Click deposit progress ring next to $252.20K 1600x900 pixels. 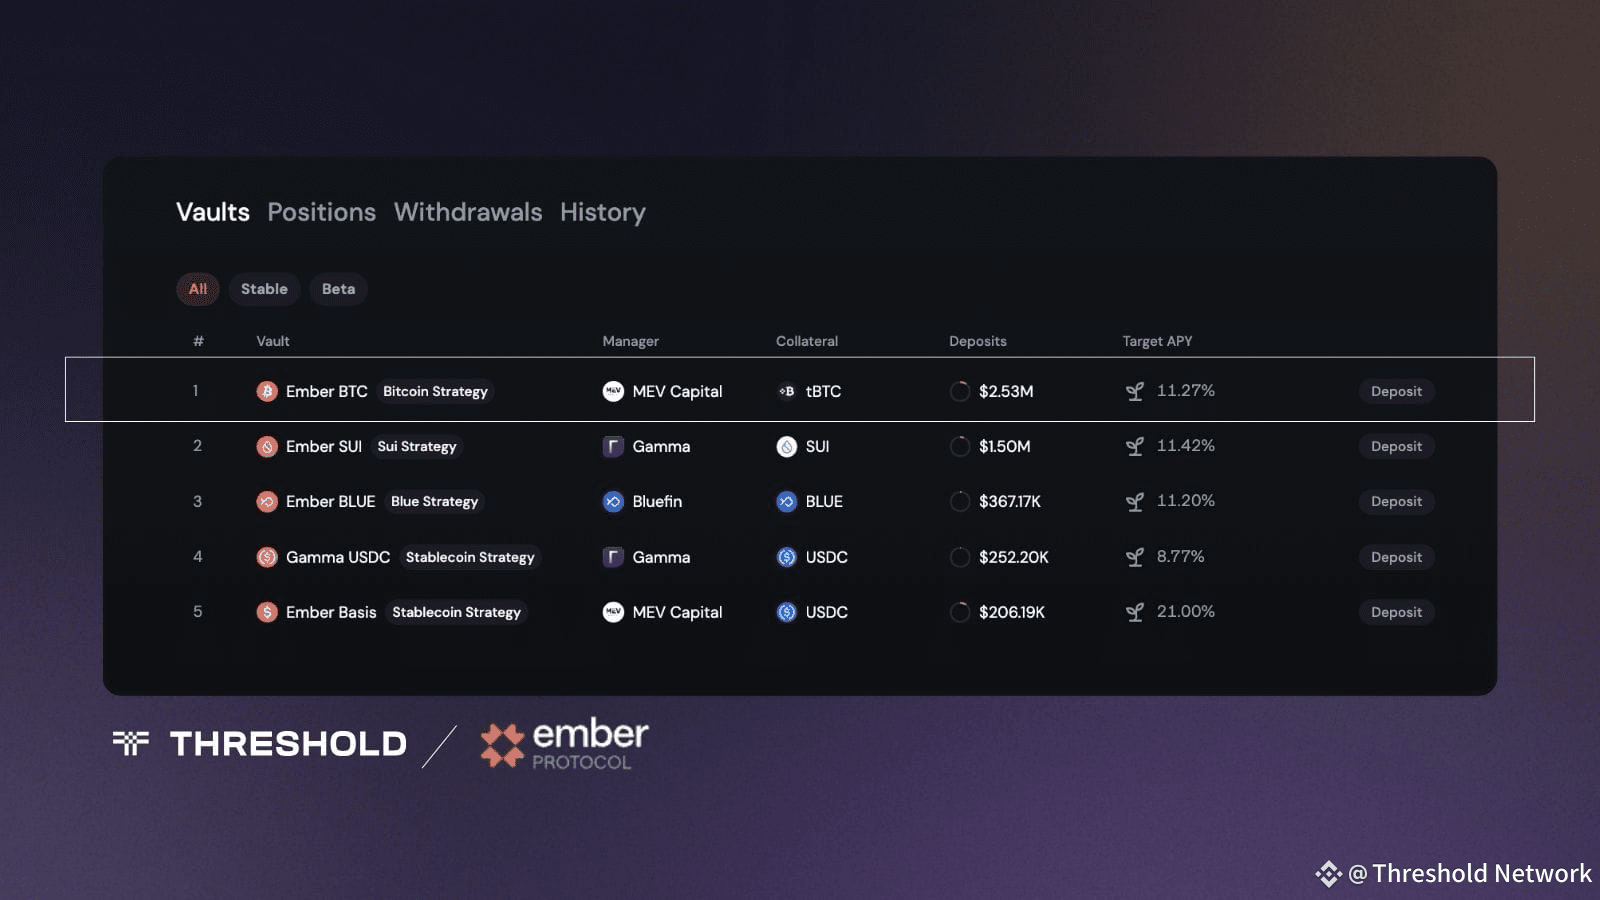(x=960, y=557)
